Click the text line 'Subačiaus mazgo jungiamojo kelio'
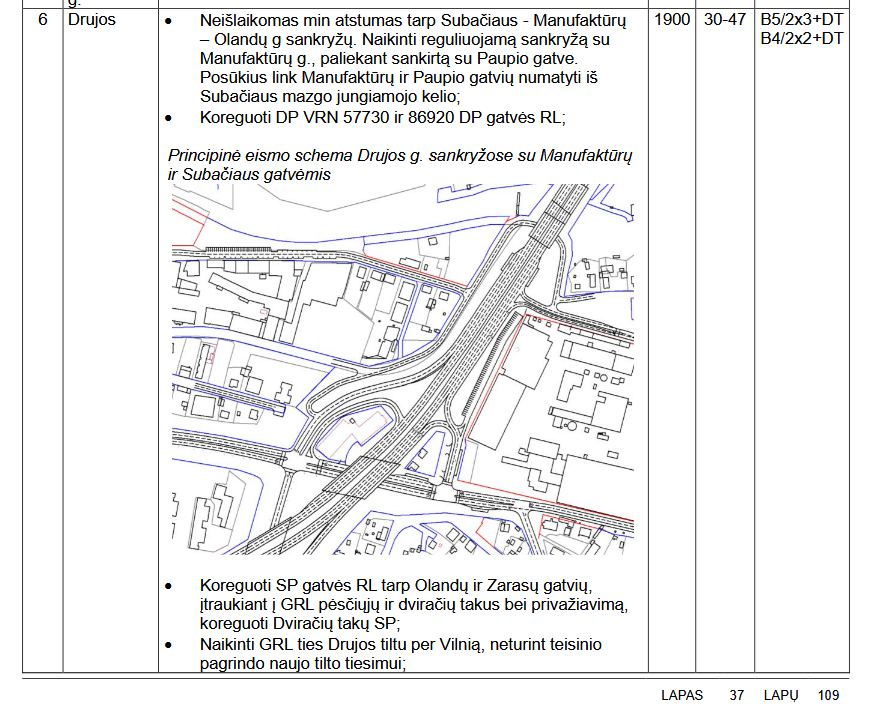891x726 pixels. pos(329,97)
